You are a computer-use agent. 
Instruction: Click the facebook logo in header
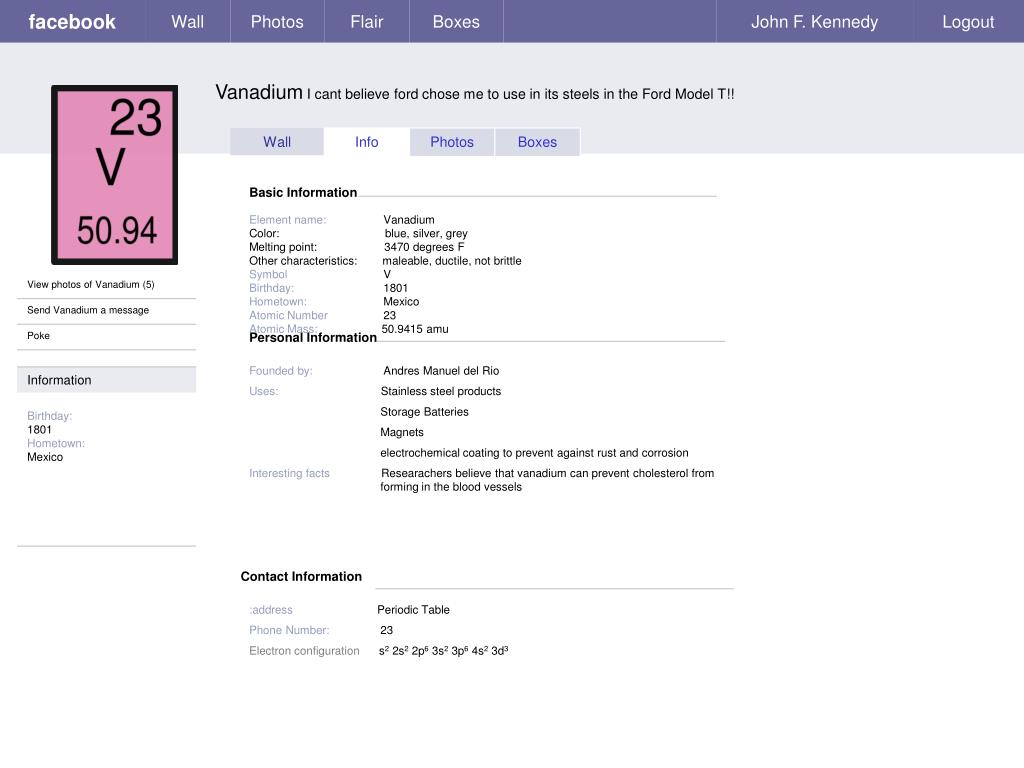click(72, 22)
